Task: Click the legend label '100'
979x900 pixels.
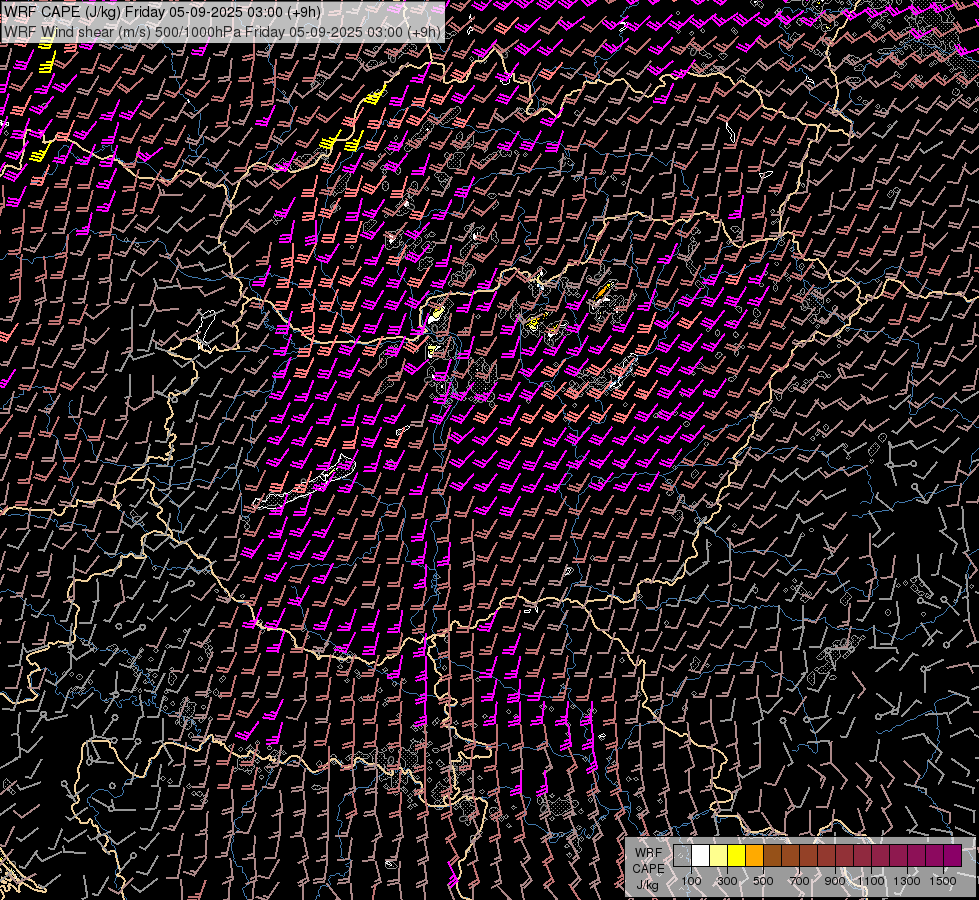Action: tap(691, 881)
